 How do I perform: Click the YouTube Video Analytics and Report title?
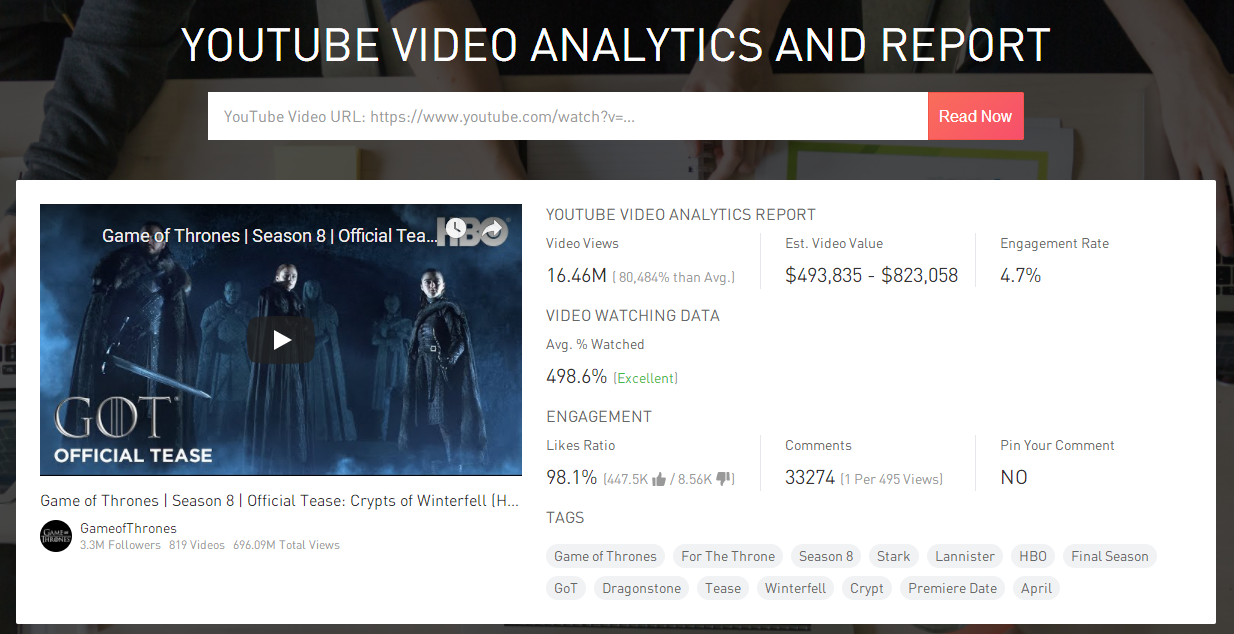615,45
